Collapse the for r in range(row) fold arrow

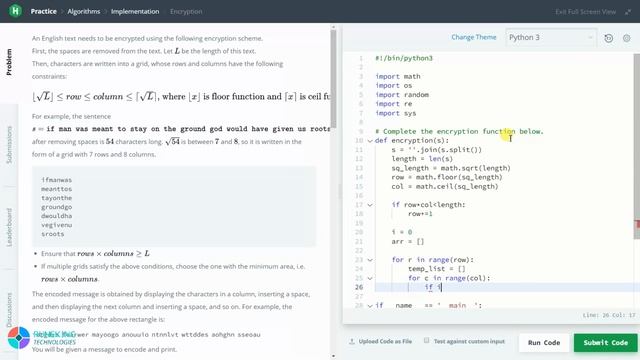tap(370, 260)
